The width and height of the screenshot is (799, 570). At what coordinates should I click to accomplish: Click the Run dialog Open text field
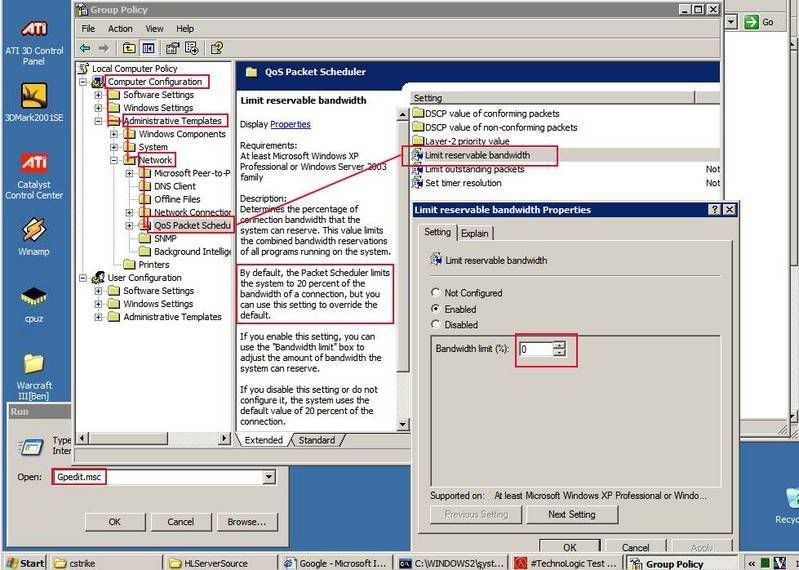click(x=156, y=477)
